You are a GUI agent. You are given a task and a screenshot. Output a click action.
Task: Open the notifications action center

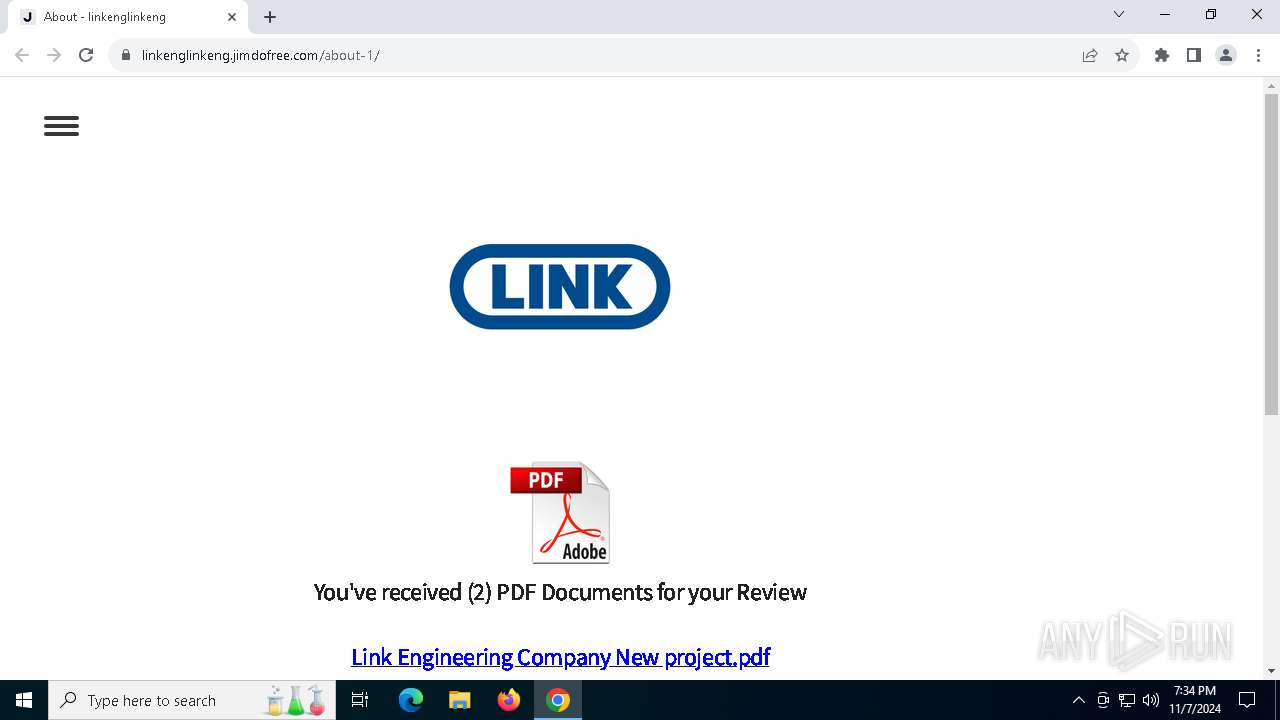(x=1247, y=700)
